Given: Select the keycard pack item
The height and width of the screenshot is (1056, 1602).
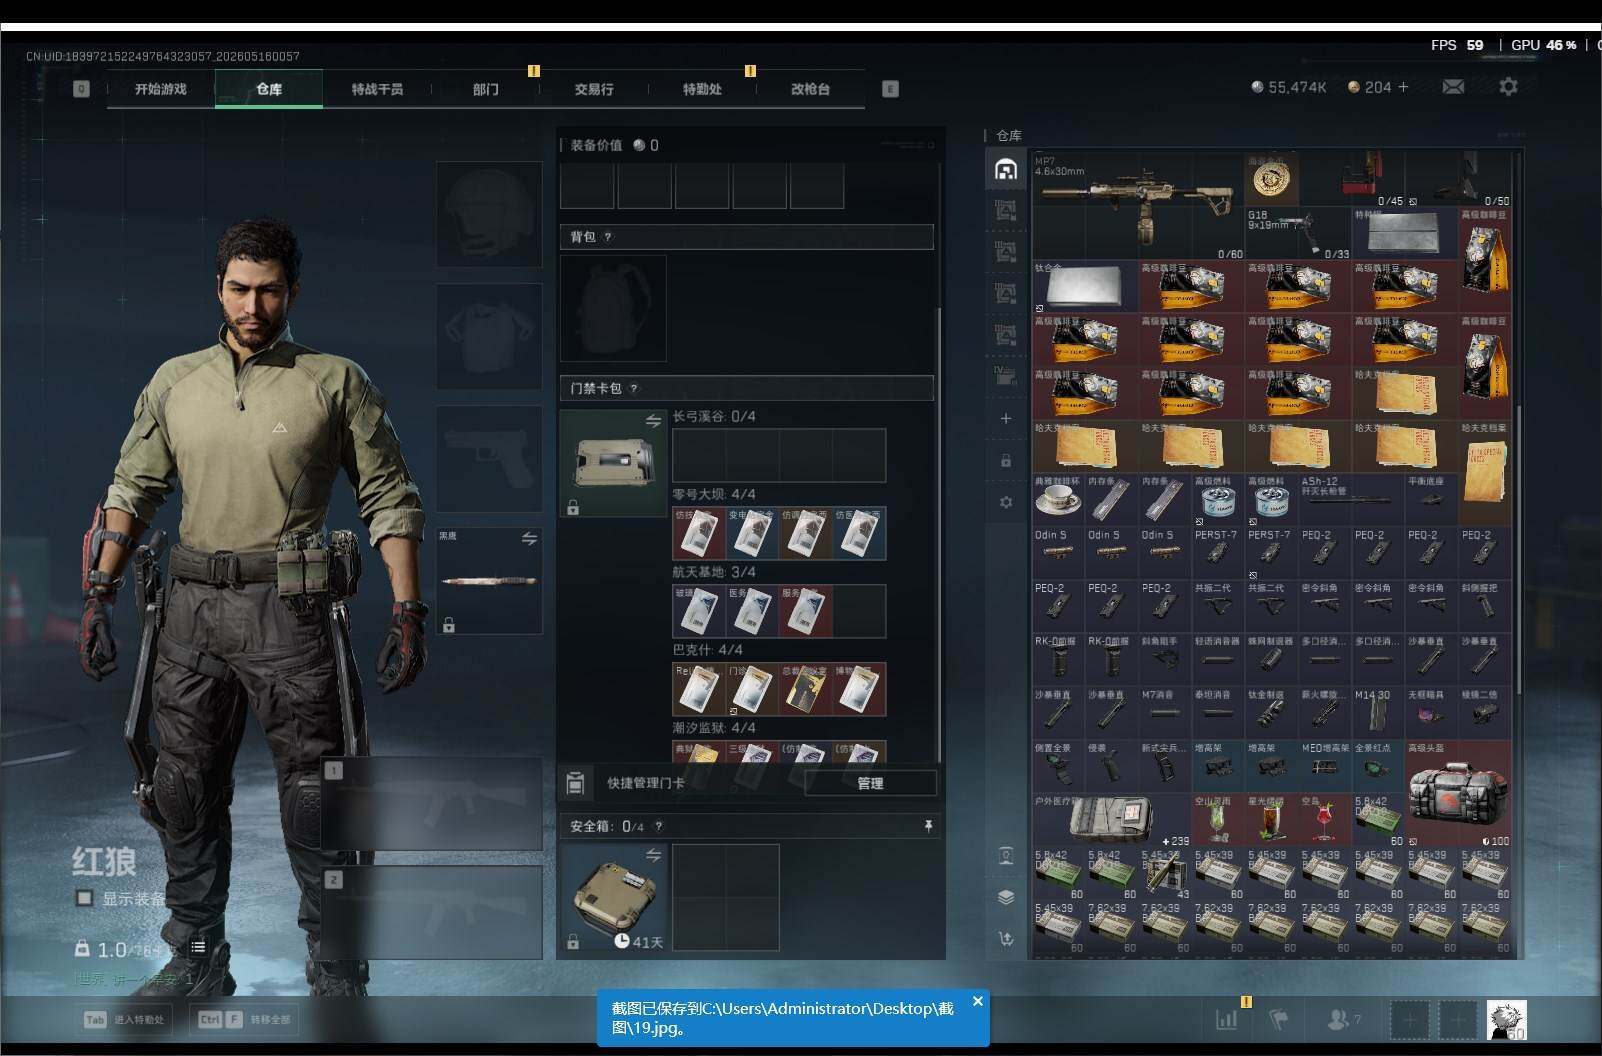Looking at the screenshot, I should pyautogui.click(x=613, y=463).
